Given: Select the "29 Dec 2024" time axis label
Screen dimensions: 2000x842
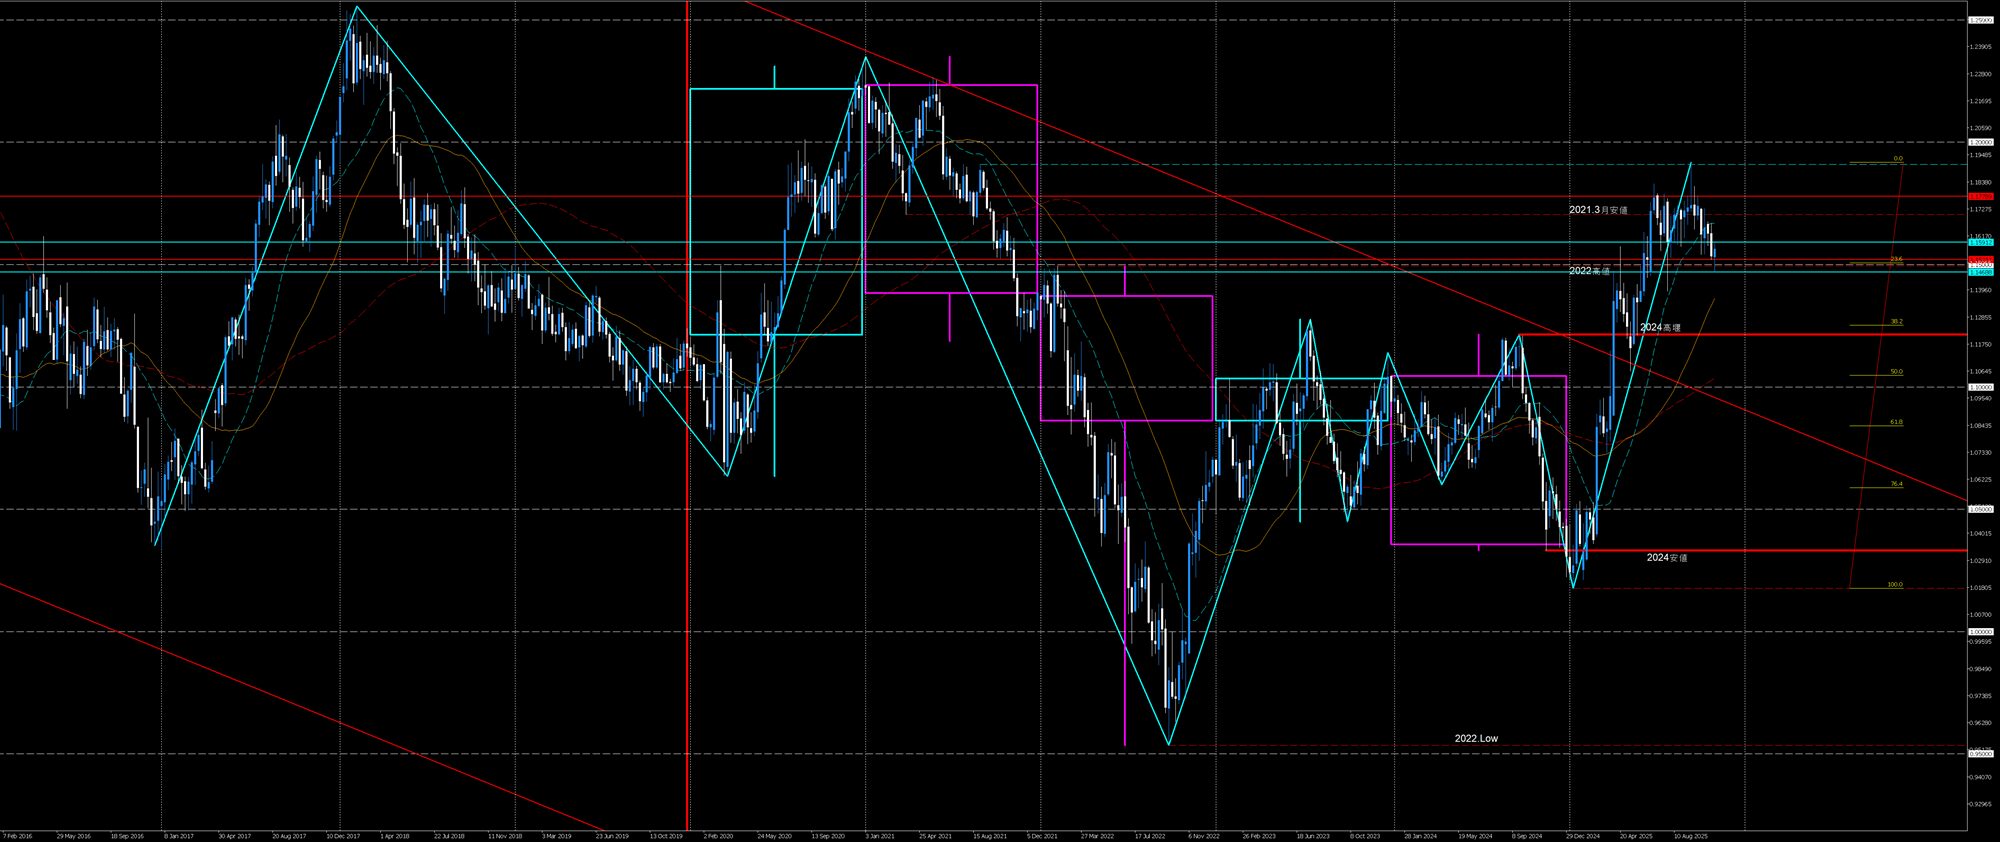Looking at the screenshot, I should pyautogui.click(x=1583, y=835).
